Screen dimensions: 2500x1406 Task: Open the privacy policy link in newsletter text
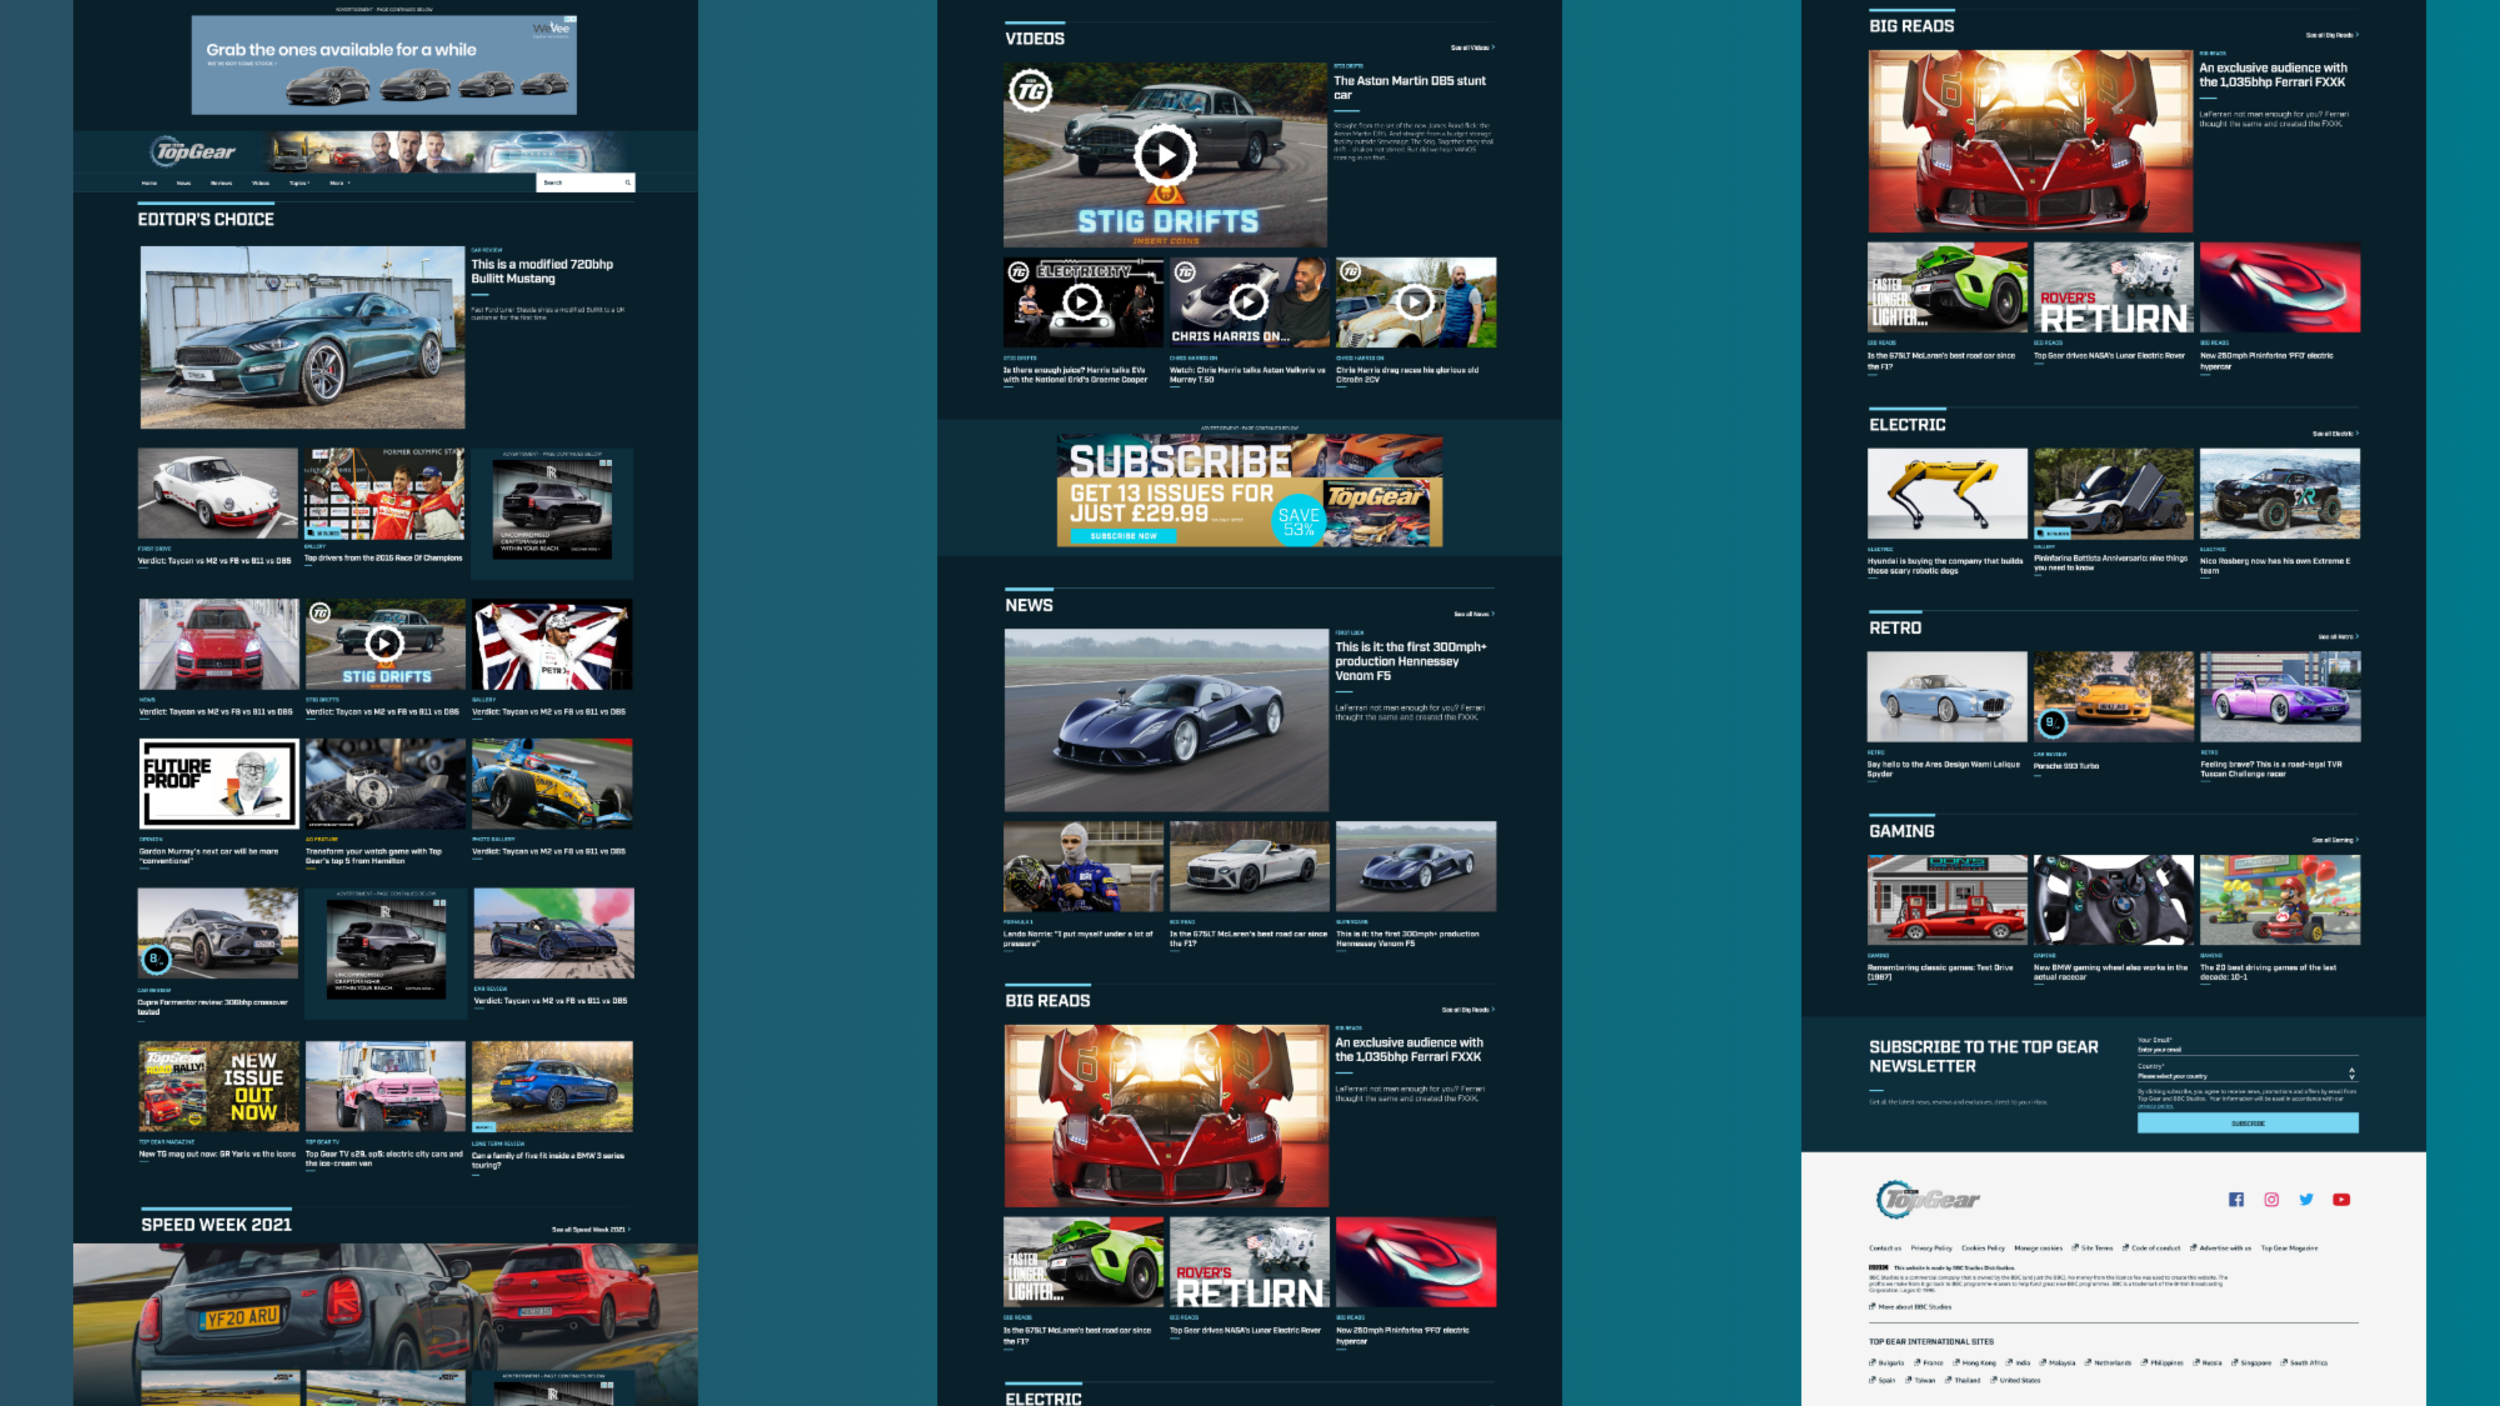click(2155, 1107)
